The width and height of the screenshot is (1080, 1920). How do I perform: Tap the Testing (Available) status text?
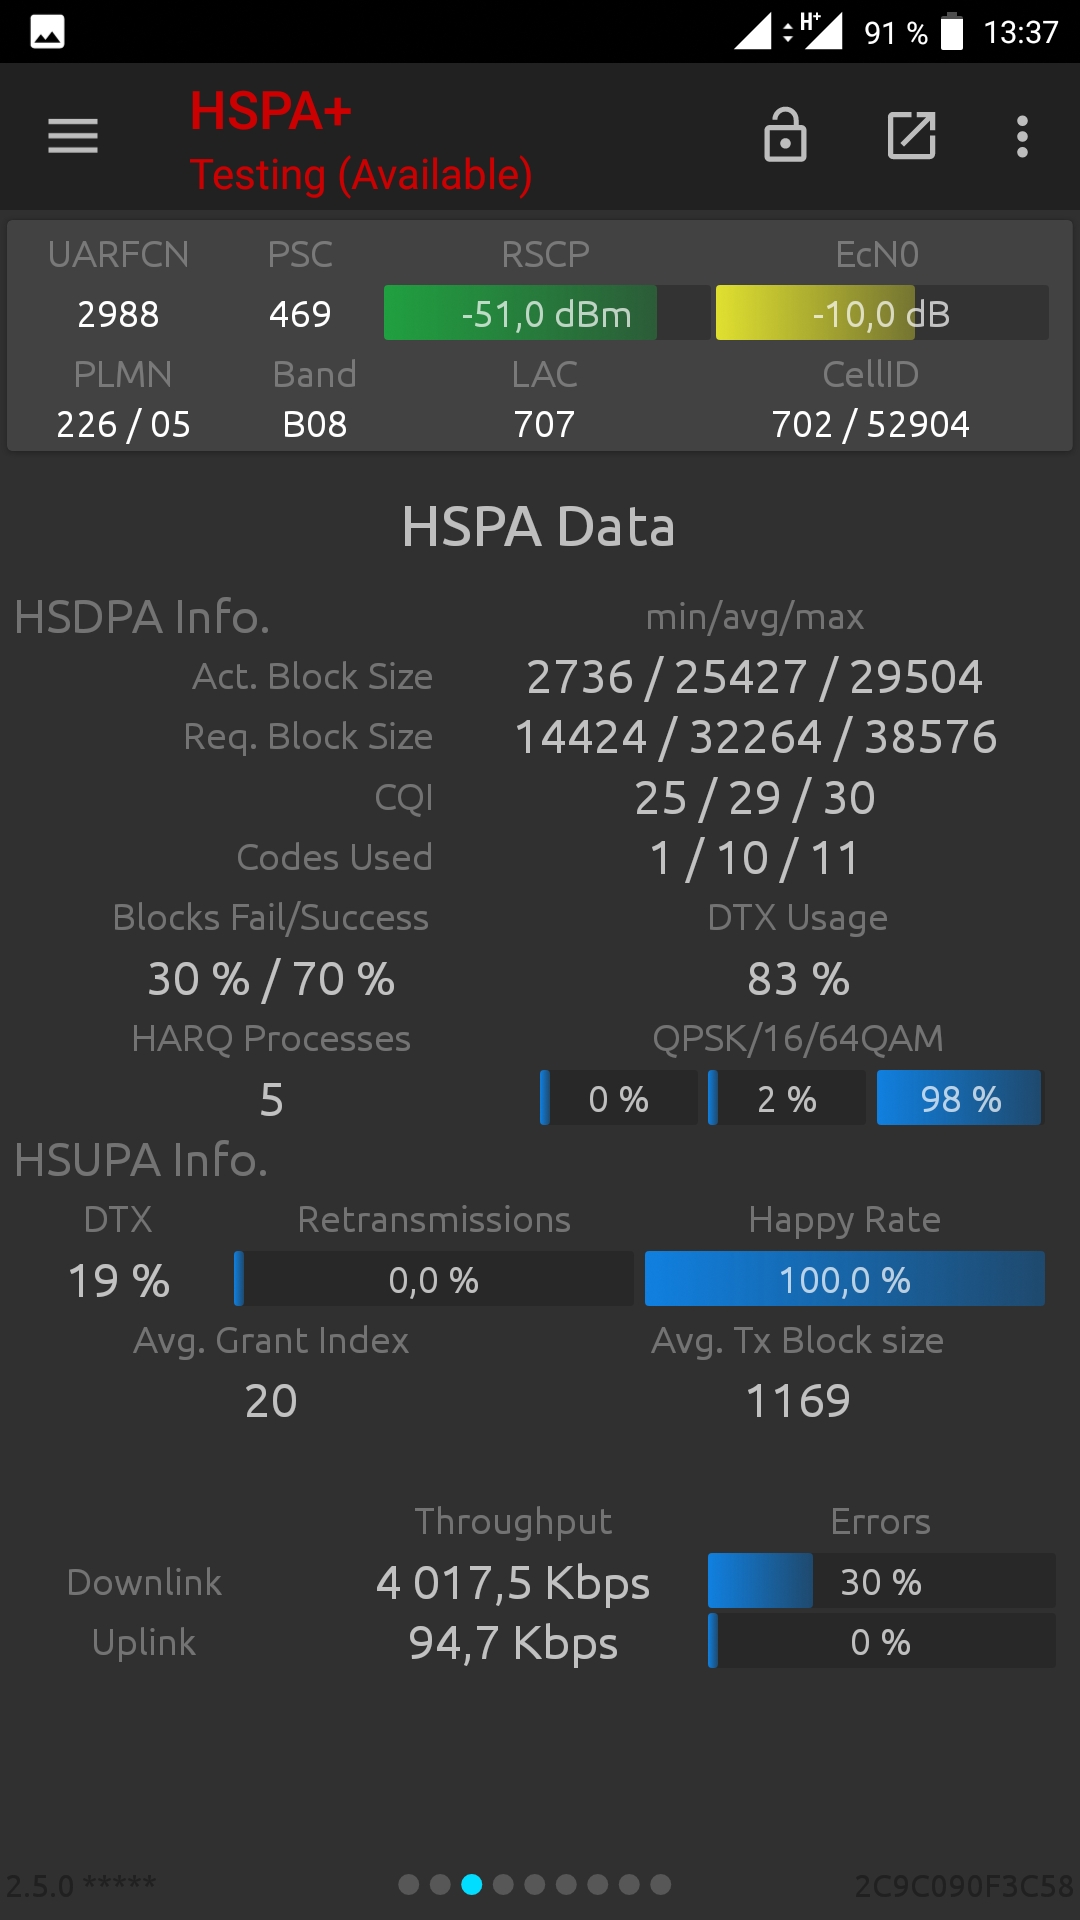(x=361, y=175)
